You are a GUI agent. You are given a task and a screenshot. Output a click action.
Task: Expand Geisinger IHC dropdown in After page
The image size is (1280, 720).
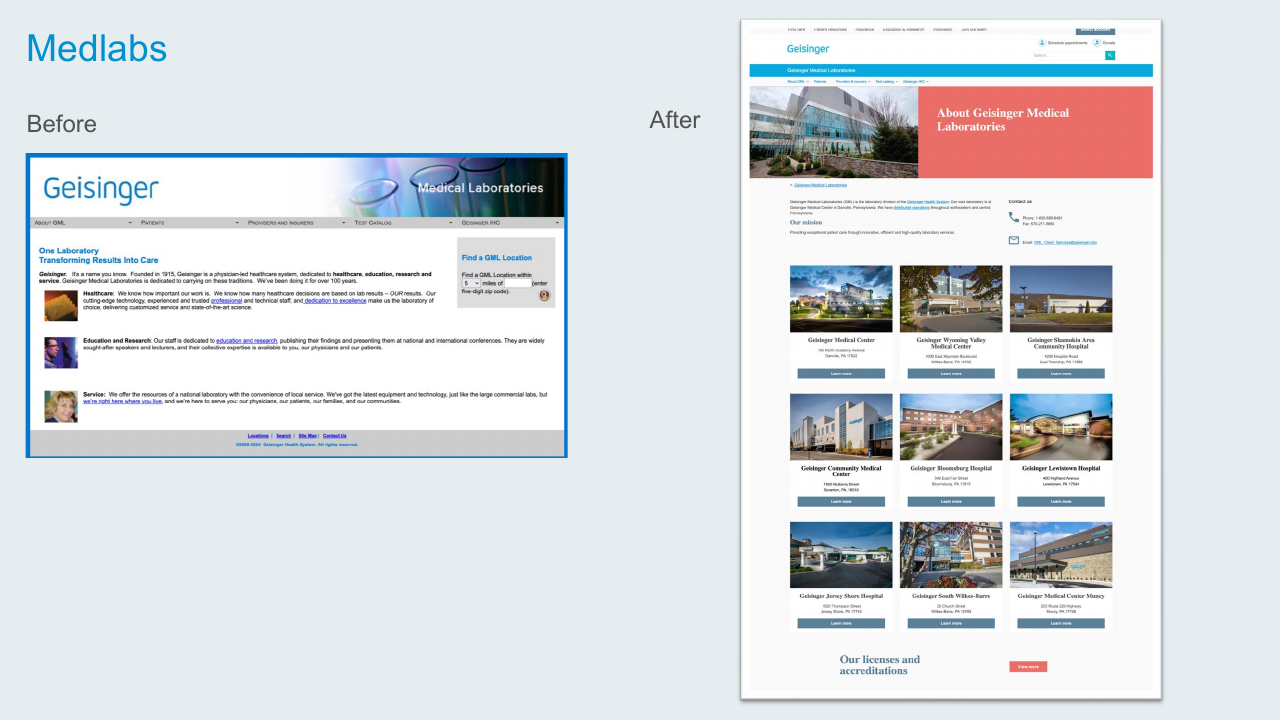coord(916,81)
